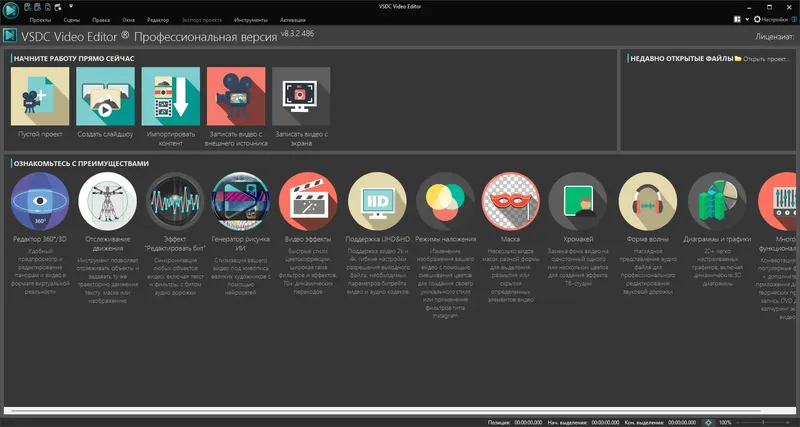Click the zoom slider handle in status bar

763,422
